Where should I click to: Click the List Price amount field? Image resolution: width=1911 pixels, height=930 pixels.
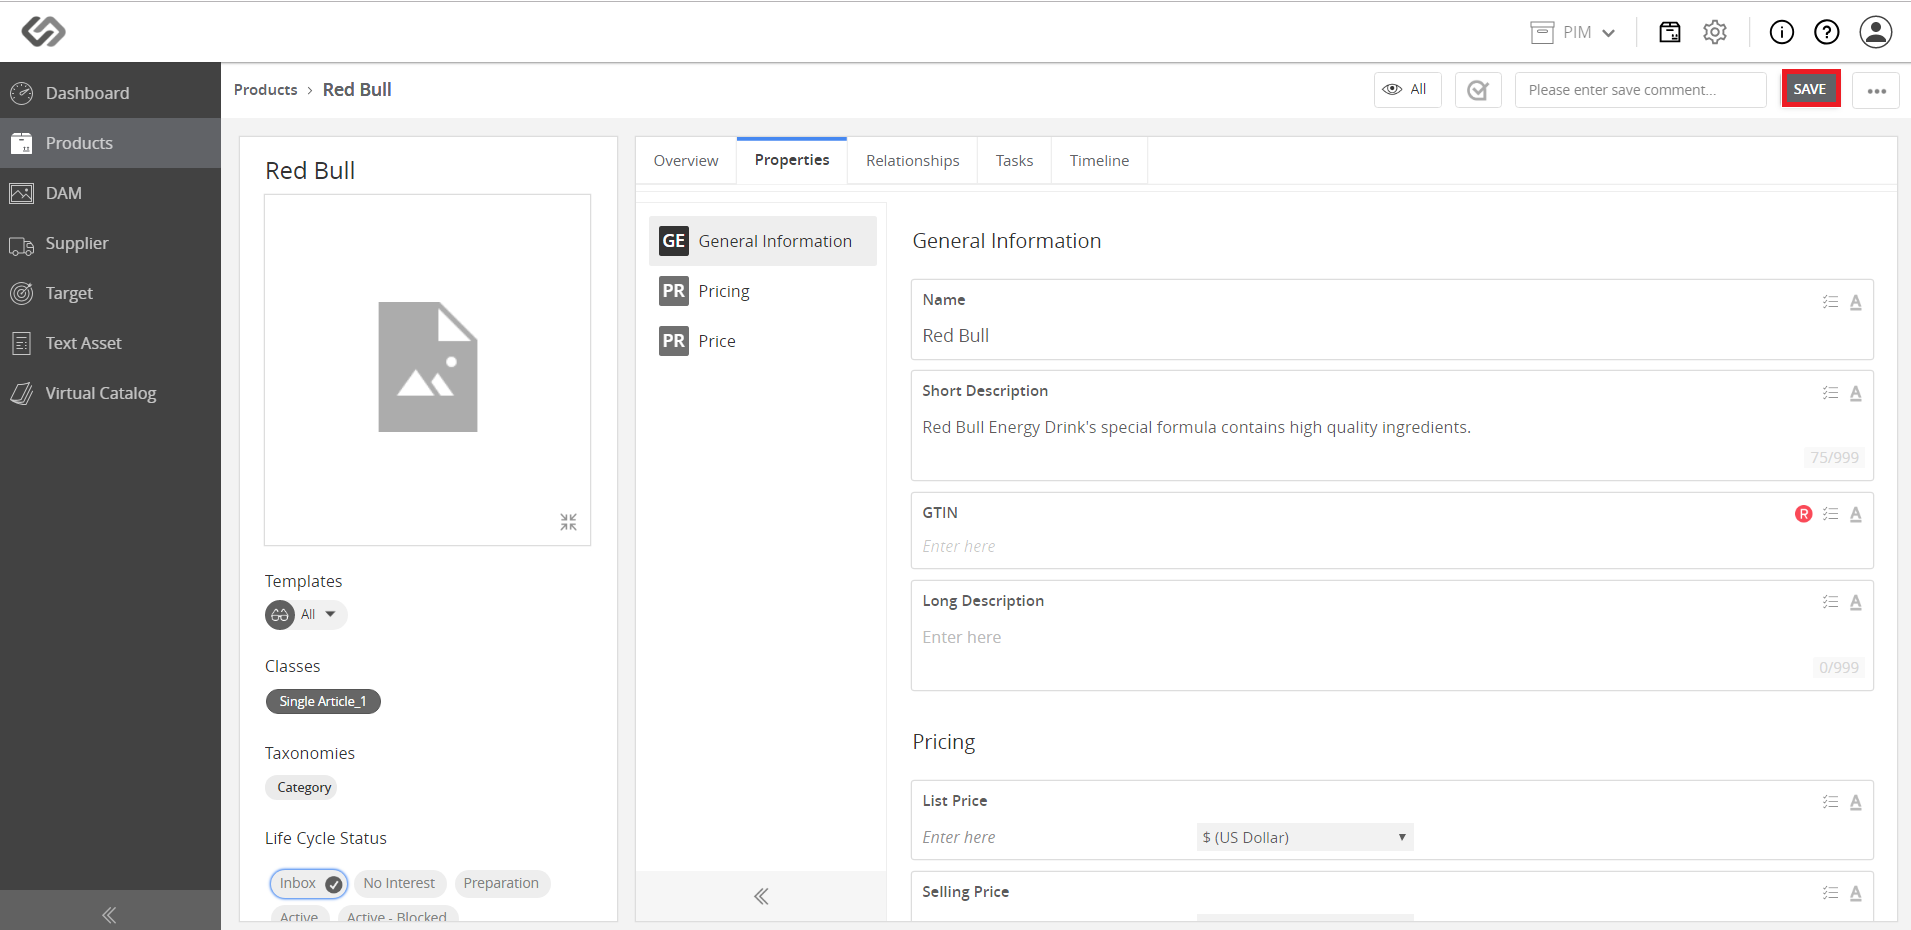point(1054,837)
